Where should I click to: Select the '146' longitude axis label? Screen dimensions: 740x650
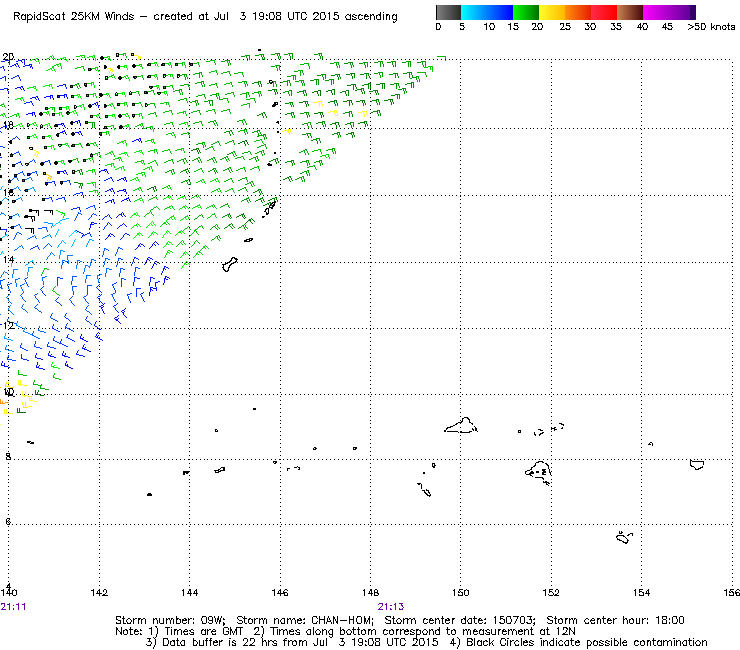click(x=280, y=593)
